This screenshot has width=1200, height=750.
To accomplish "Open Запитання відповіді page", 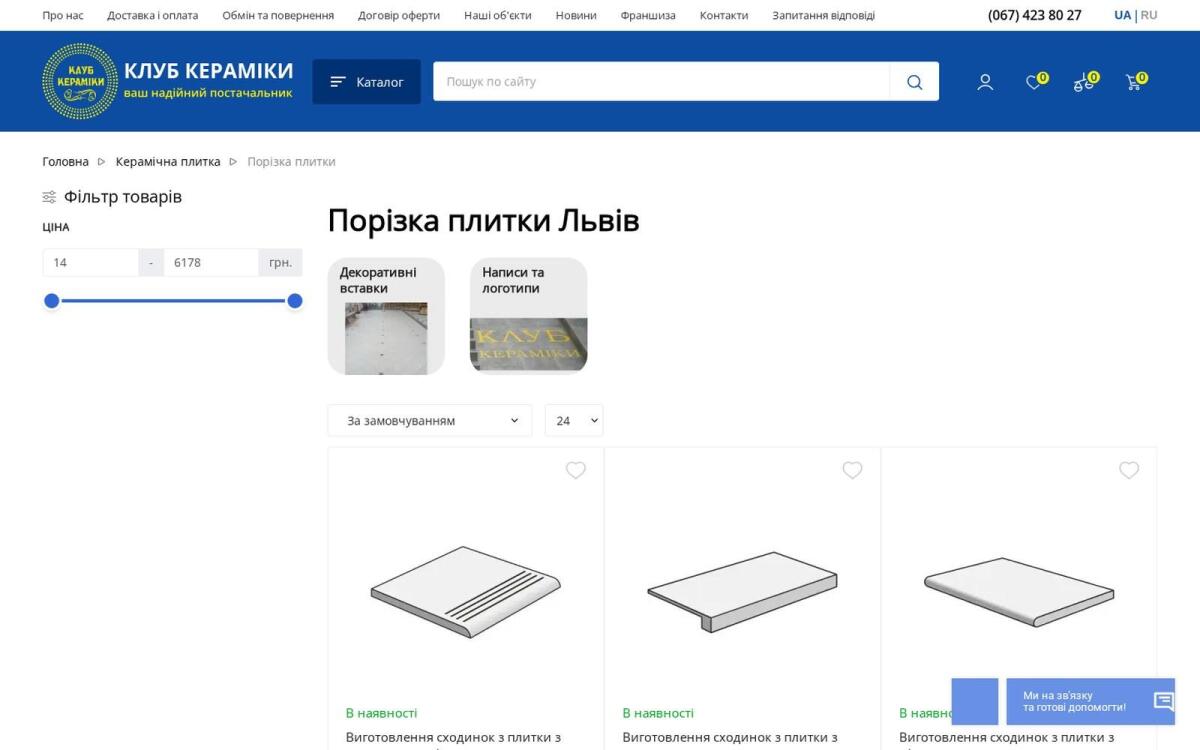I will point(823,15).
